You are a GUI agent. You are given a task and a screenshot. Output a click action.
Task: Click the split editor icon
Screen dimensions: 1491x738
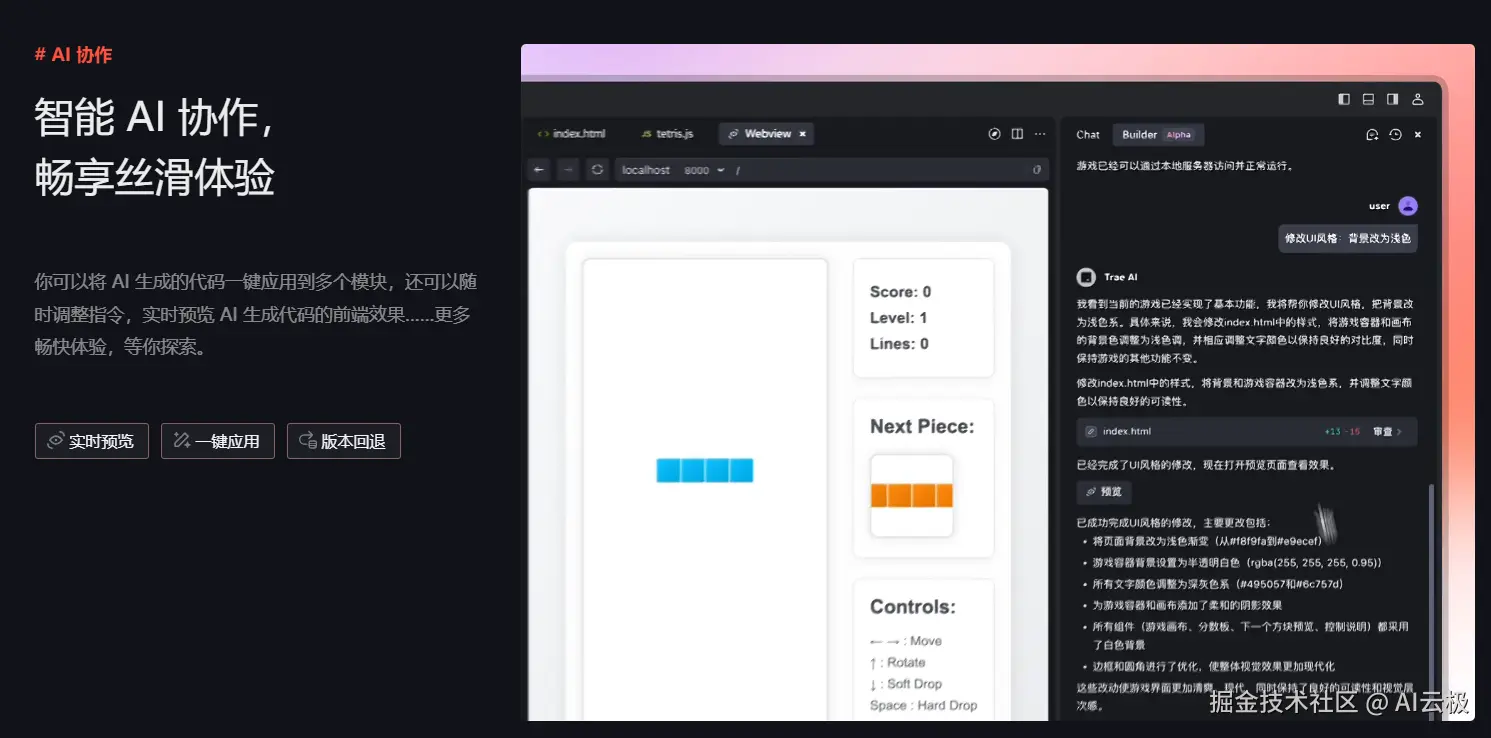pyautogui.click(x=1017, y=134)
